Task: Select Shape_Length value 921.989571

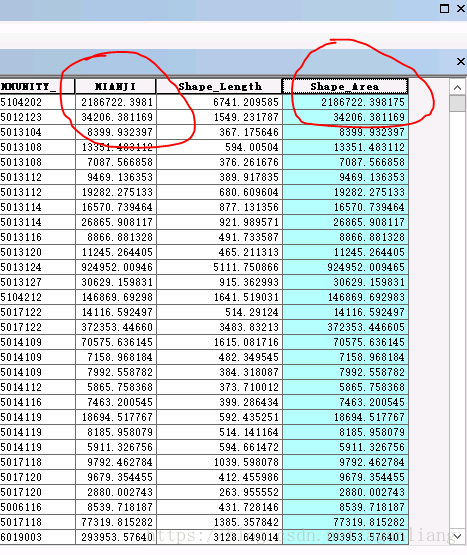Action: coord(220,222)
